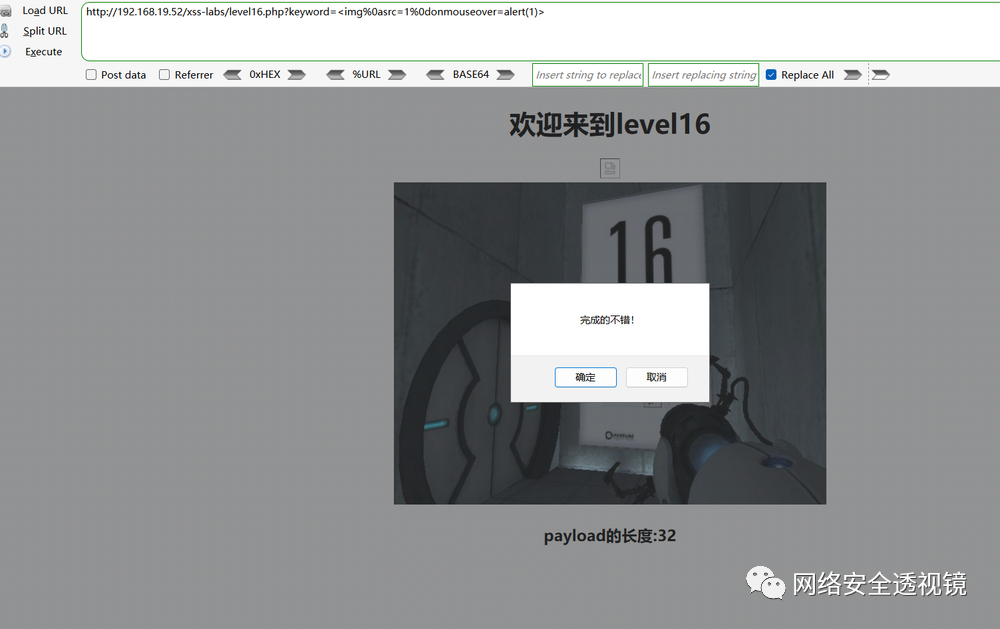The width and height of the screenshot is (1000, 629).
Task: Click the Execute play icon
Action: 5,51
